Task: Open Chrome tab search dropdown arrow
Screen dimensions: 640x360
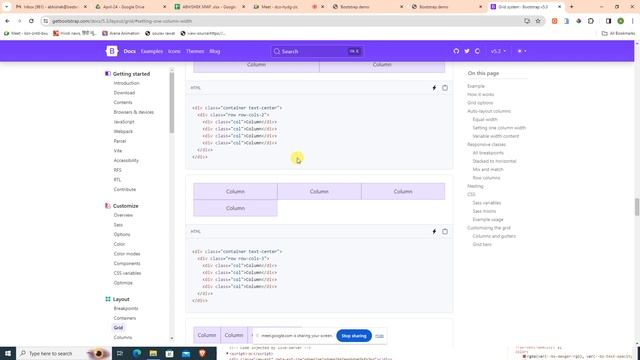Action: click(7, 7)
